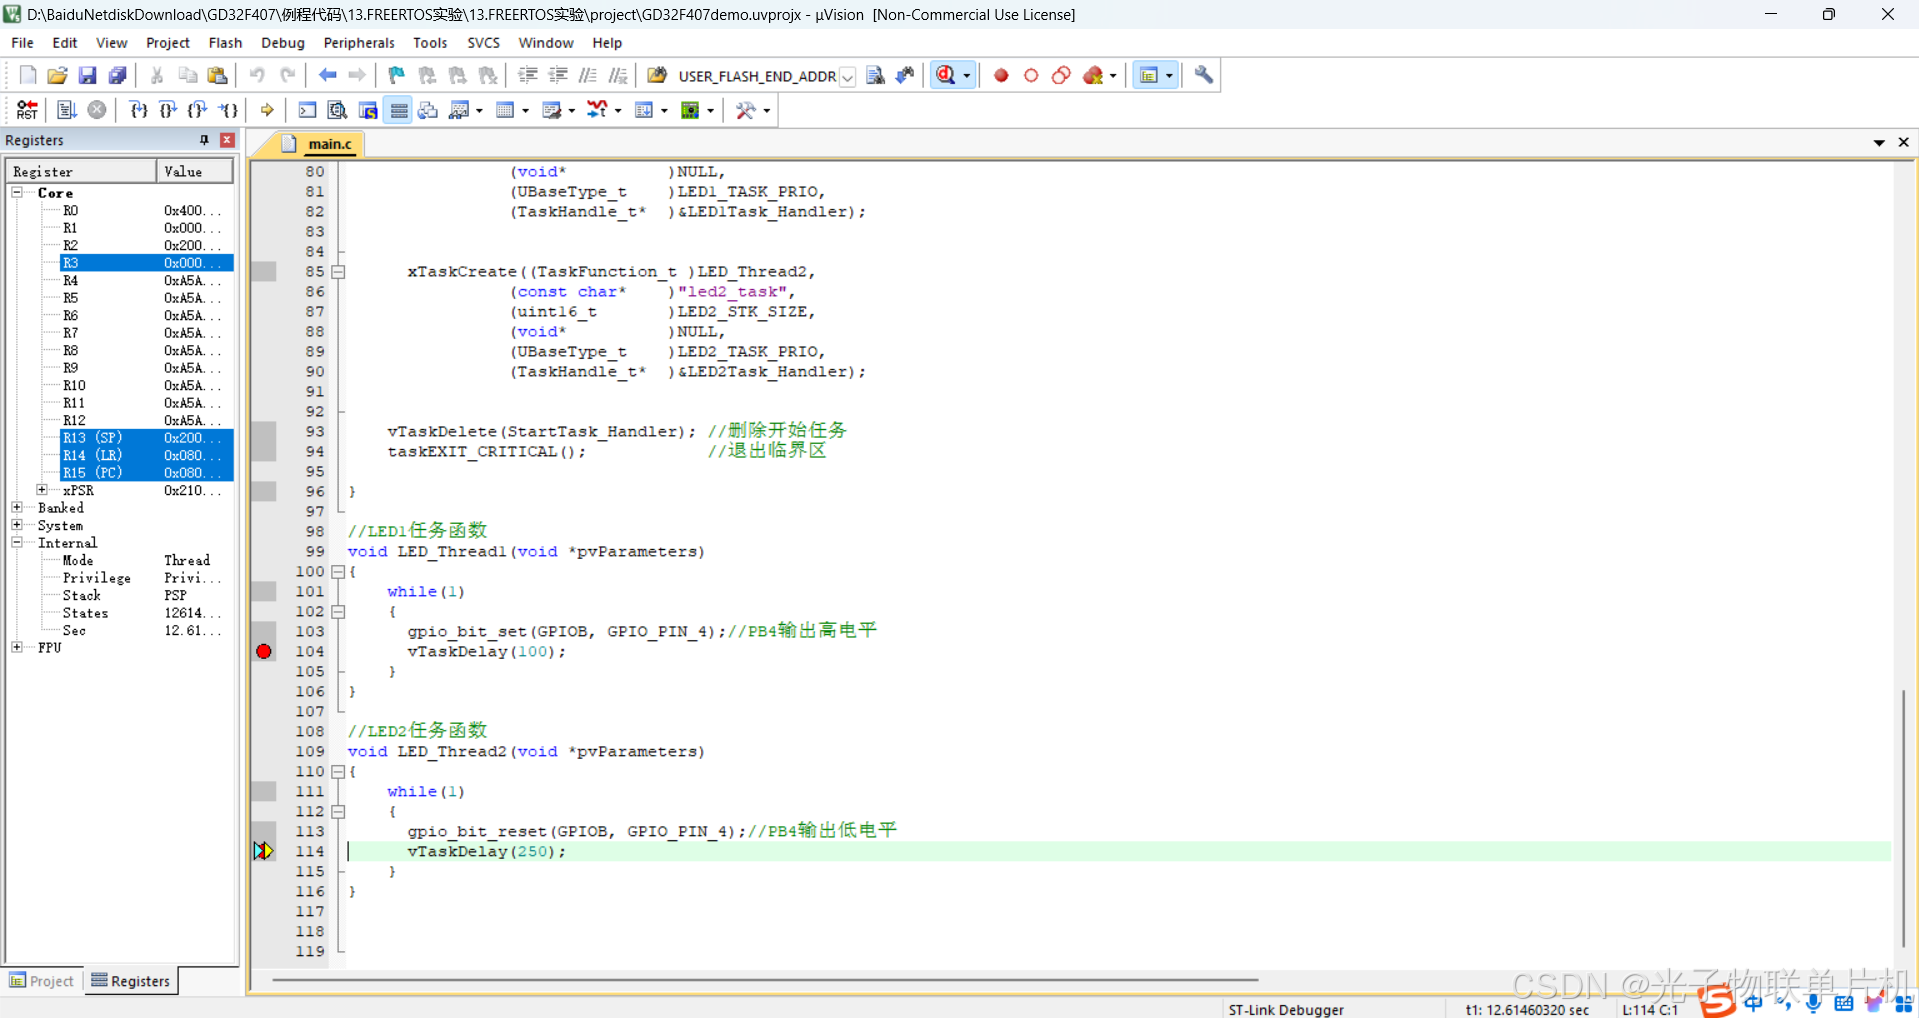This screenshot has width=1919, height=1018.
Task: Pin the Registers panel with the pushpin
Action: point(204,140)
